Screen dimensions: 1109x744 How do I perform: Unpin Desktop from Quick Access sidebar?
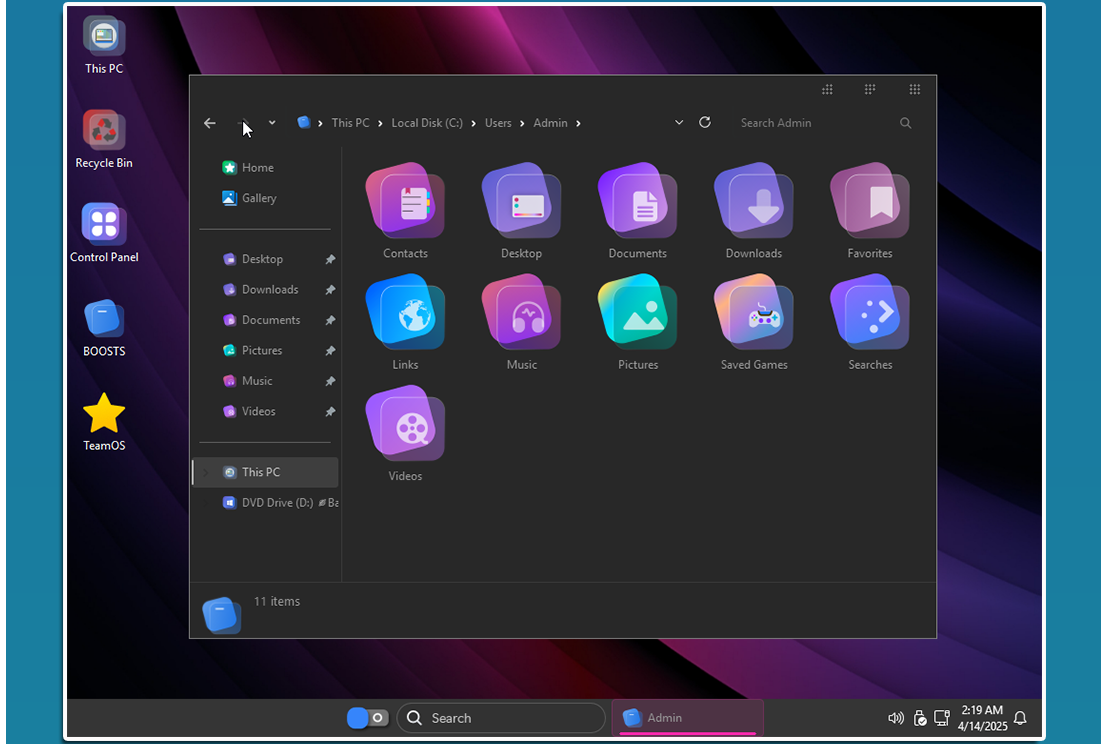330,260
